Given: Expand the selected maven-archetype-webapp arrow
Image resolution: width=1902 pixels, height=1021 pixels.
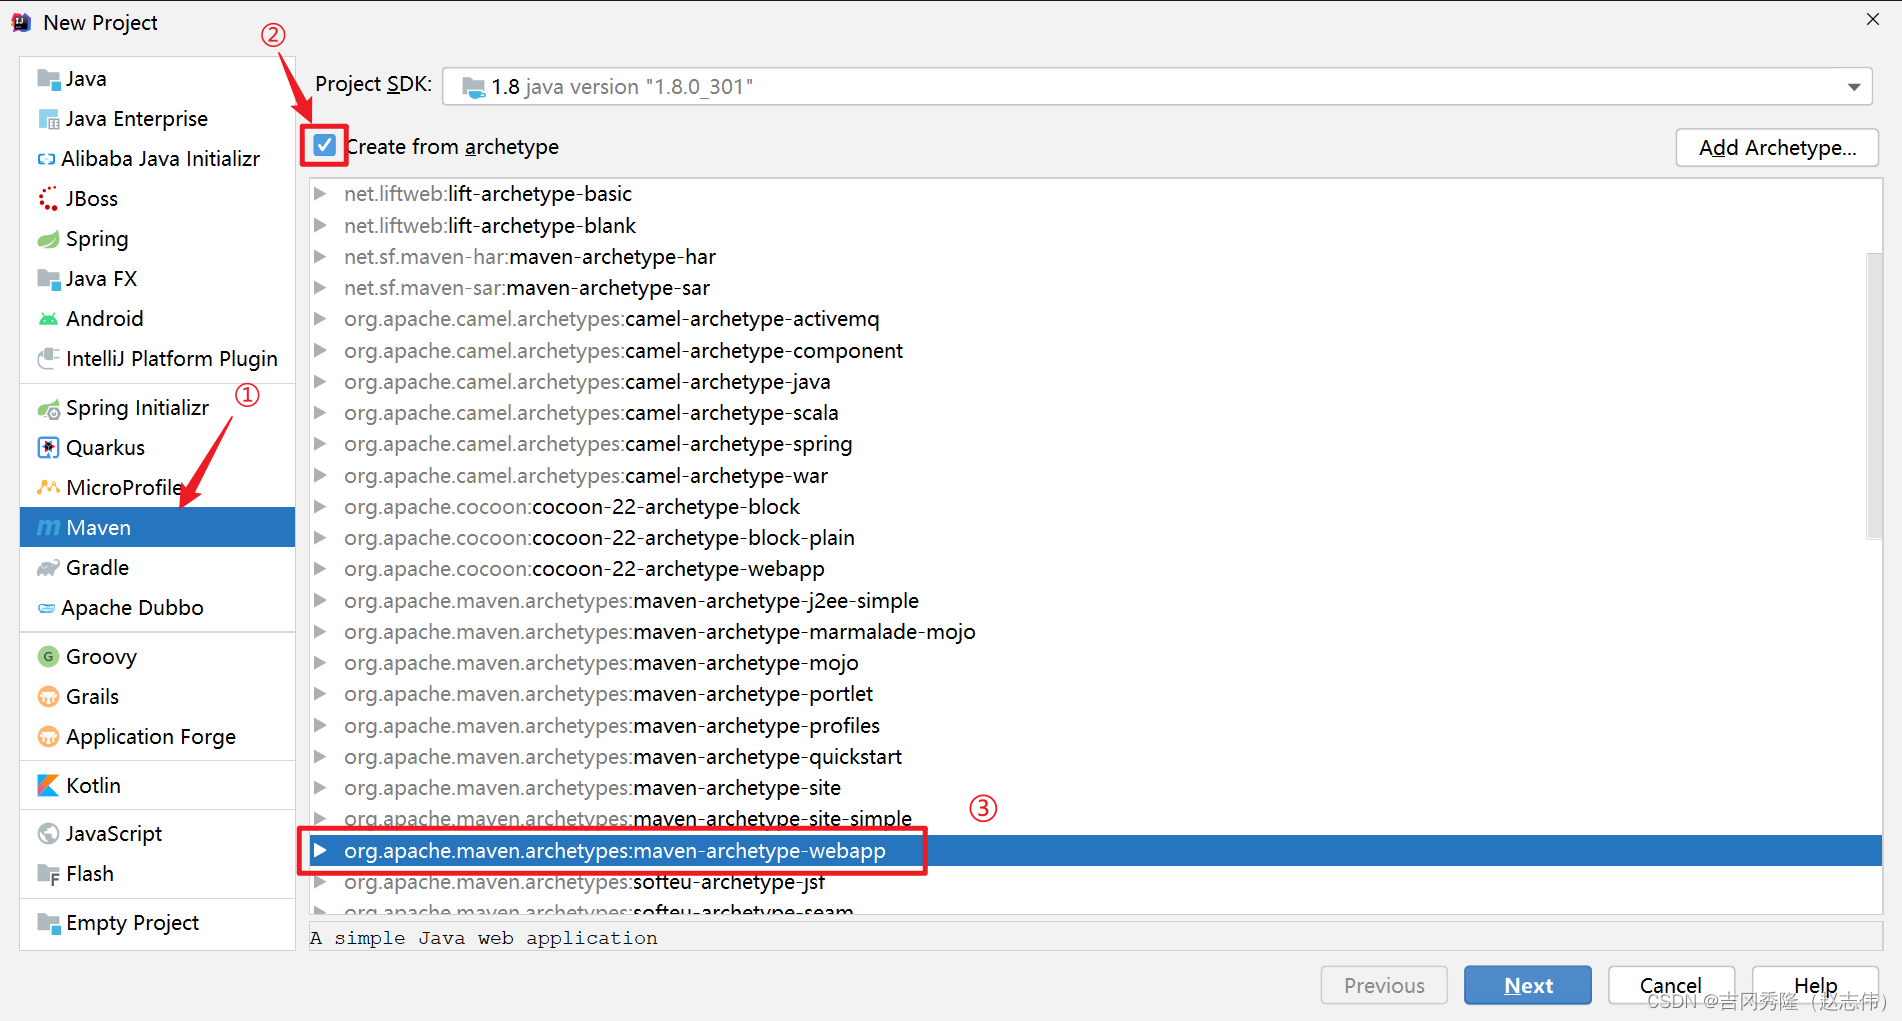Looking at the screenshot, I should [320, 851].
